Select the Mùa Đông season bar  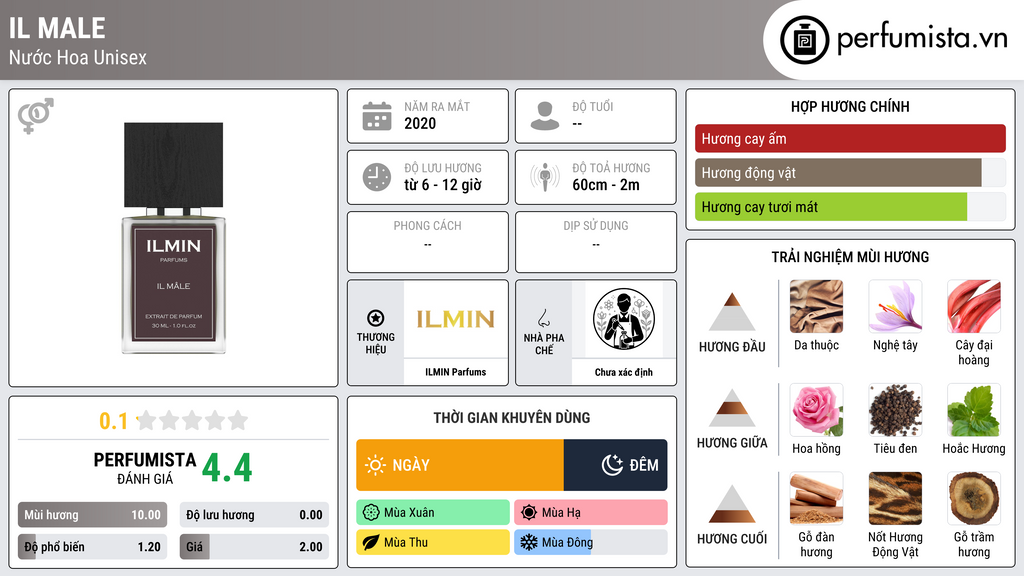[x=591, y=542]
